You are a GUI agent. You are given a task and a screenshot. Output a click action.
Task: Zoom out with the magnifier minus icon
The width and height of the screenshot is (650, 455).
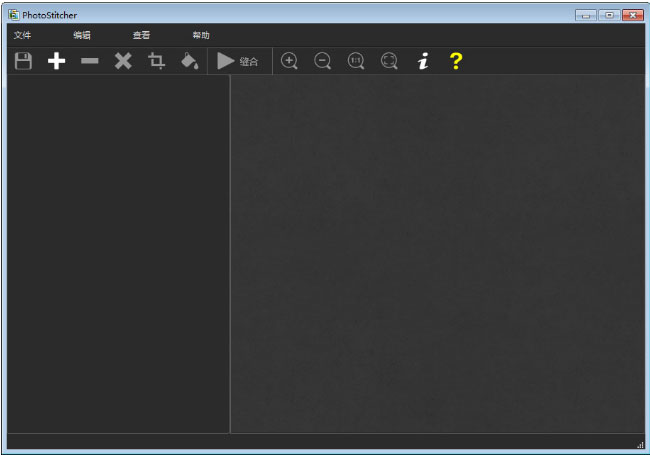(x=323, y=61)
